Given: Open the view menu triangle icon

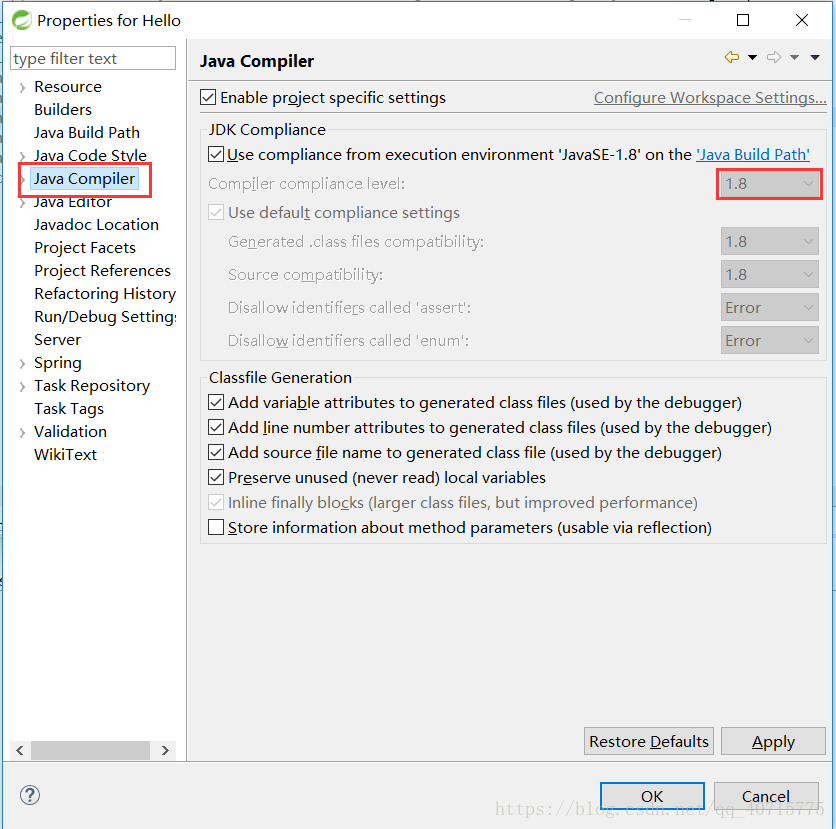Looking at the screenshot, I should [815, 58].
